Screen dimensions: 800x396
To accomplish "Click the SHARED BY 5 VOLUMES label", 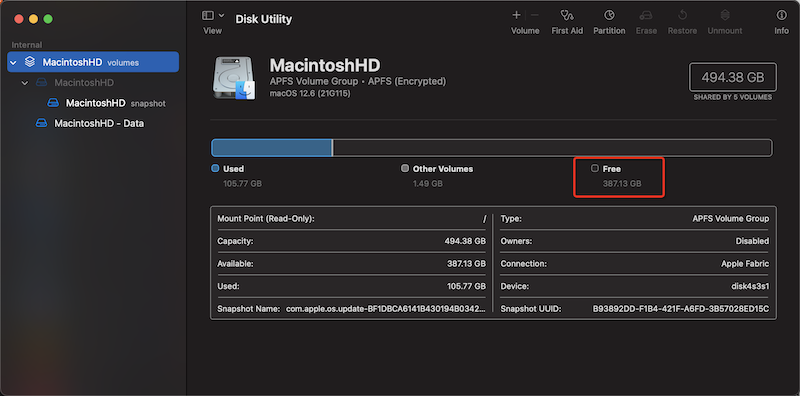I will [x=733, y=97].
